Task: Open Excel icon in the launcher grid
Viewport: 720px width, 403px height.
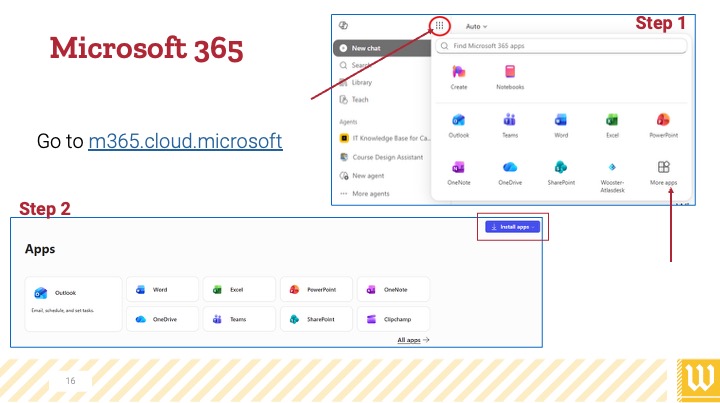Action: tap(612, 125)
